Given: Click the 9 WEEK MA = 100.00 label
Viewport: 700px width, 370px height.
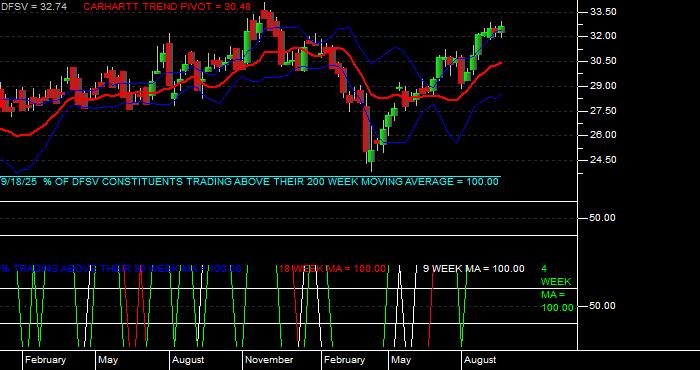Looking at the screenshot, I should (474, 269).
